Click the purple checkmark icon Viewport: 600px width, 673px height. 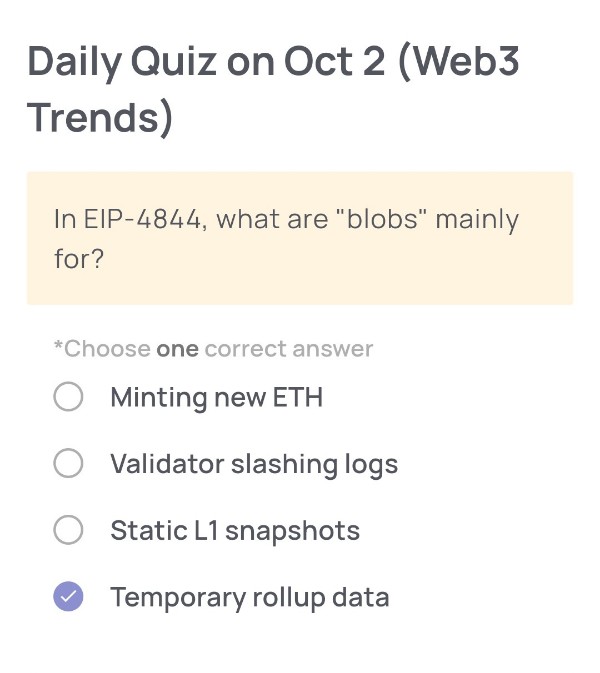[x=68, y=597]
